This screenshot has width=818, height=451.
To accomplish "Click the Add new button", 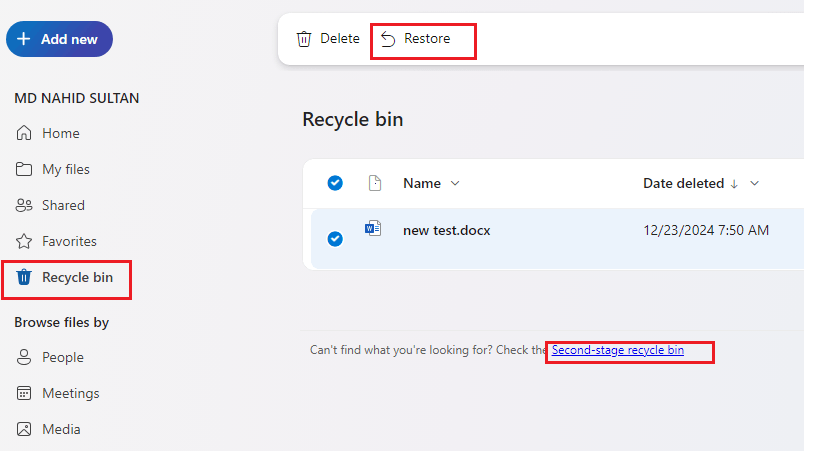I will click(59, 39).
